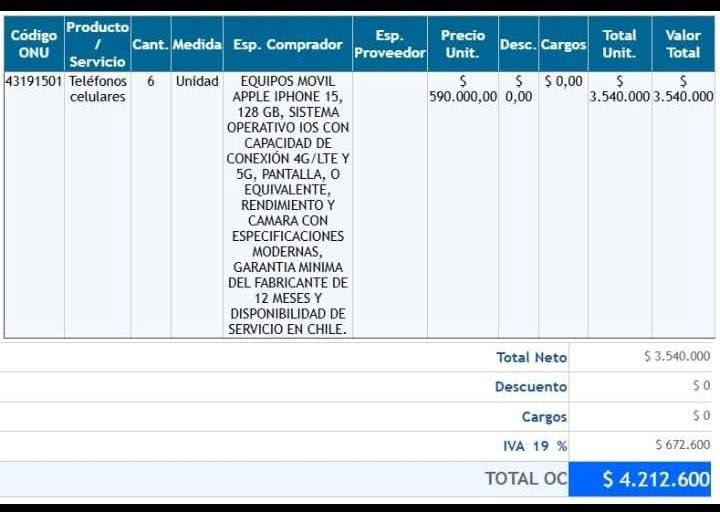Select the Valor Total column header

coord(683,44)
